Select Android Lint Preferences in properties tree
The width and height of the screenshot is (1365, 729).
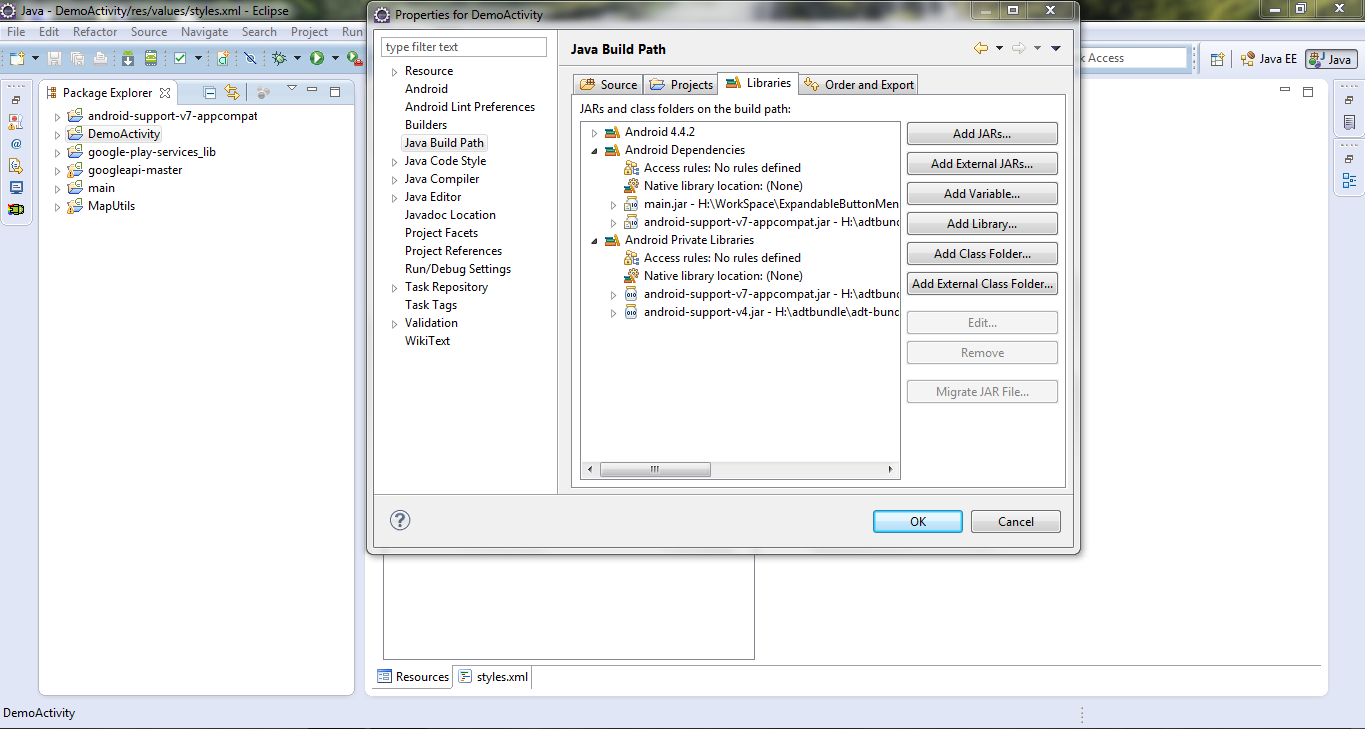click(470, 107)
